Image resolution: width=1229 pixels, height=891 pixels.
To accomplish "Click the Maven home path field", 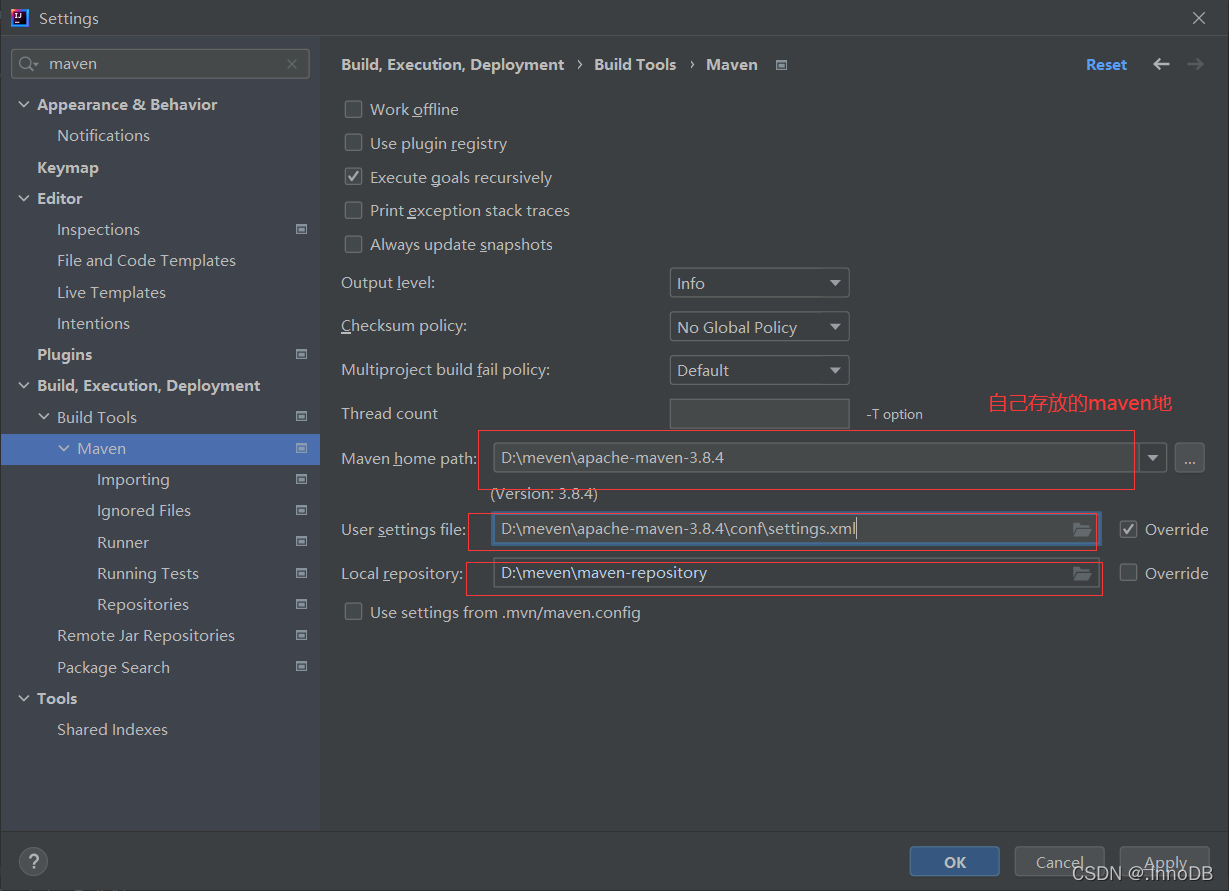I will pyautogui.click(x=816, y=458).
